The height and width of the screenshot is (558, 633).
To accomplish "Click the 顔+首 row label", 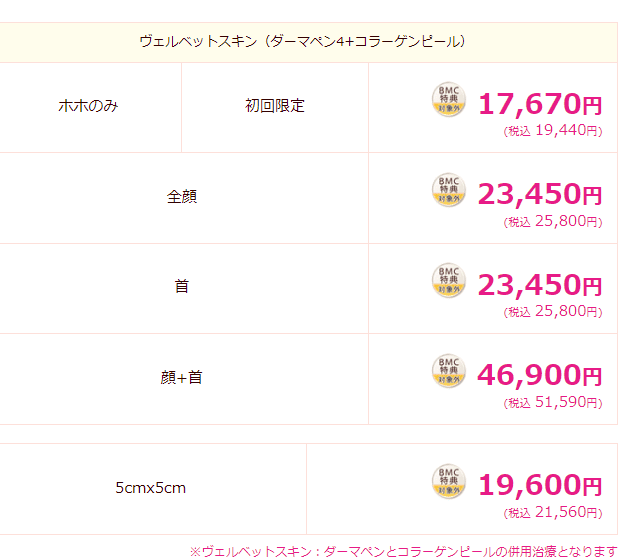I will (181, 378).
